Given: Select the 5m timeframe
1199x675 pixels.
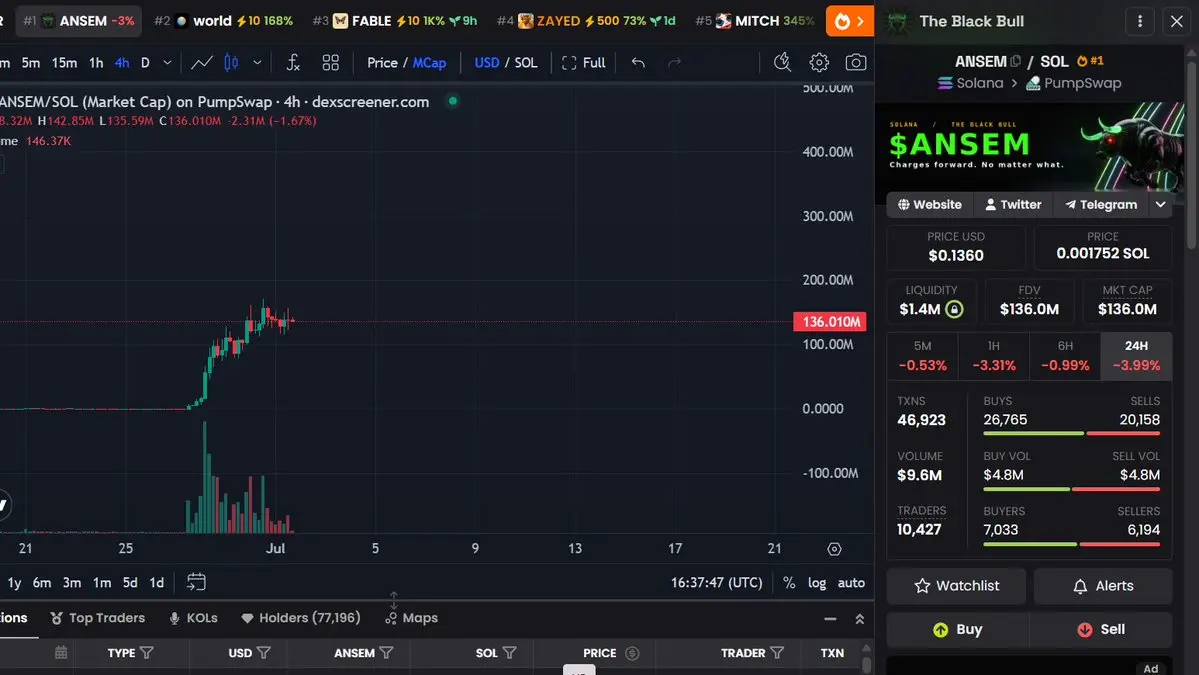Looking at the screenshot, I should [x=31, y=63].
